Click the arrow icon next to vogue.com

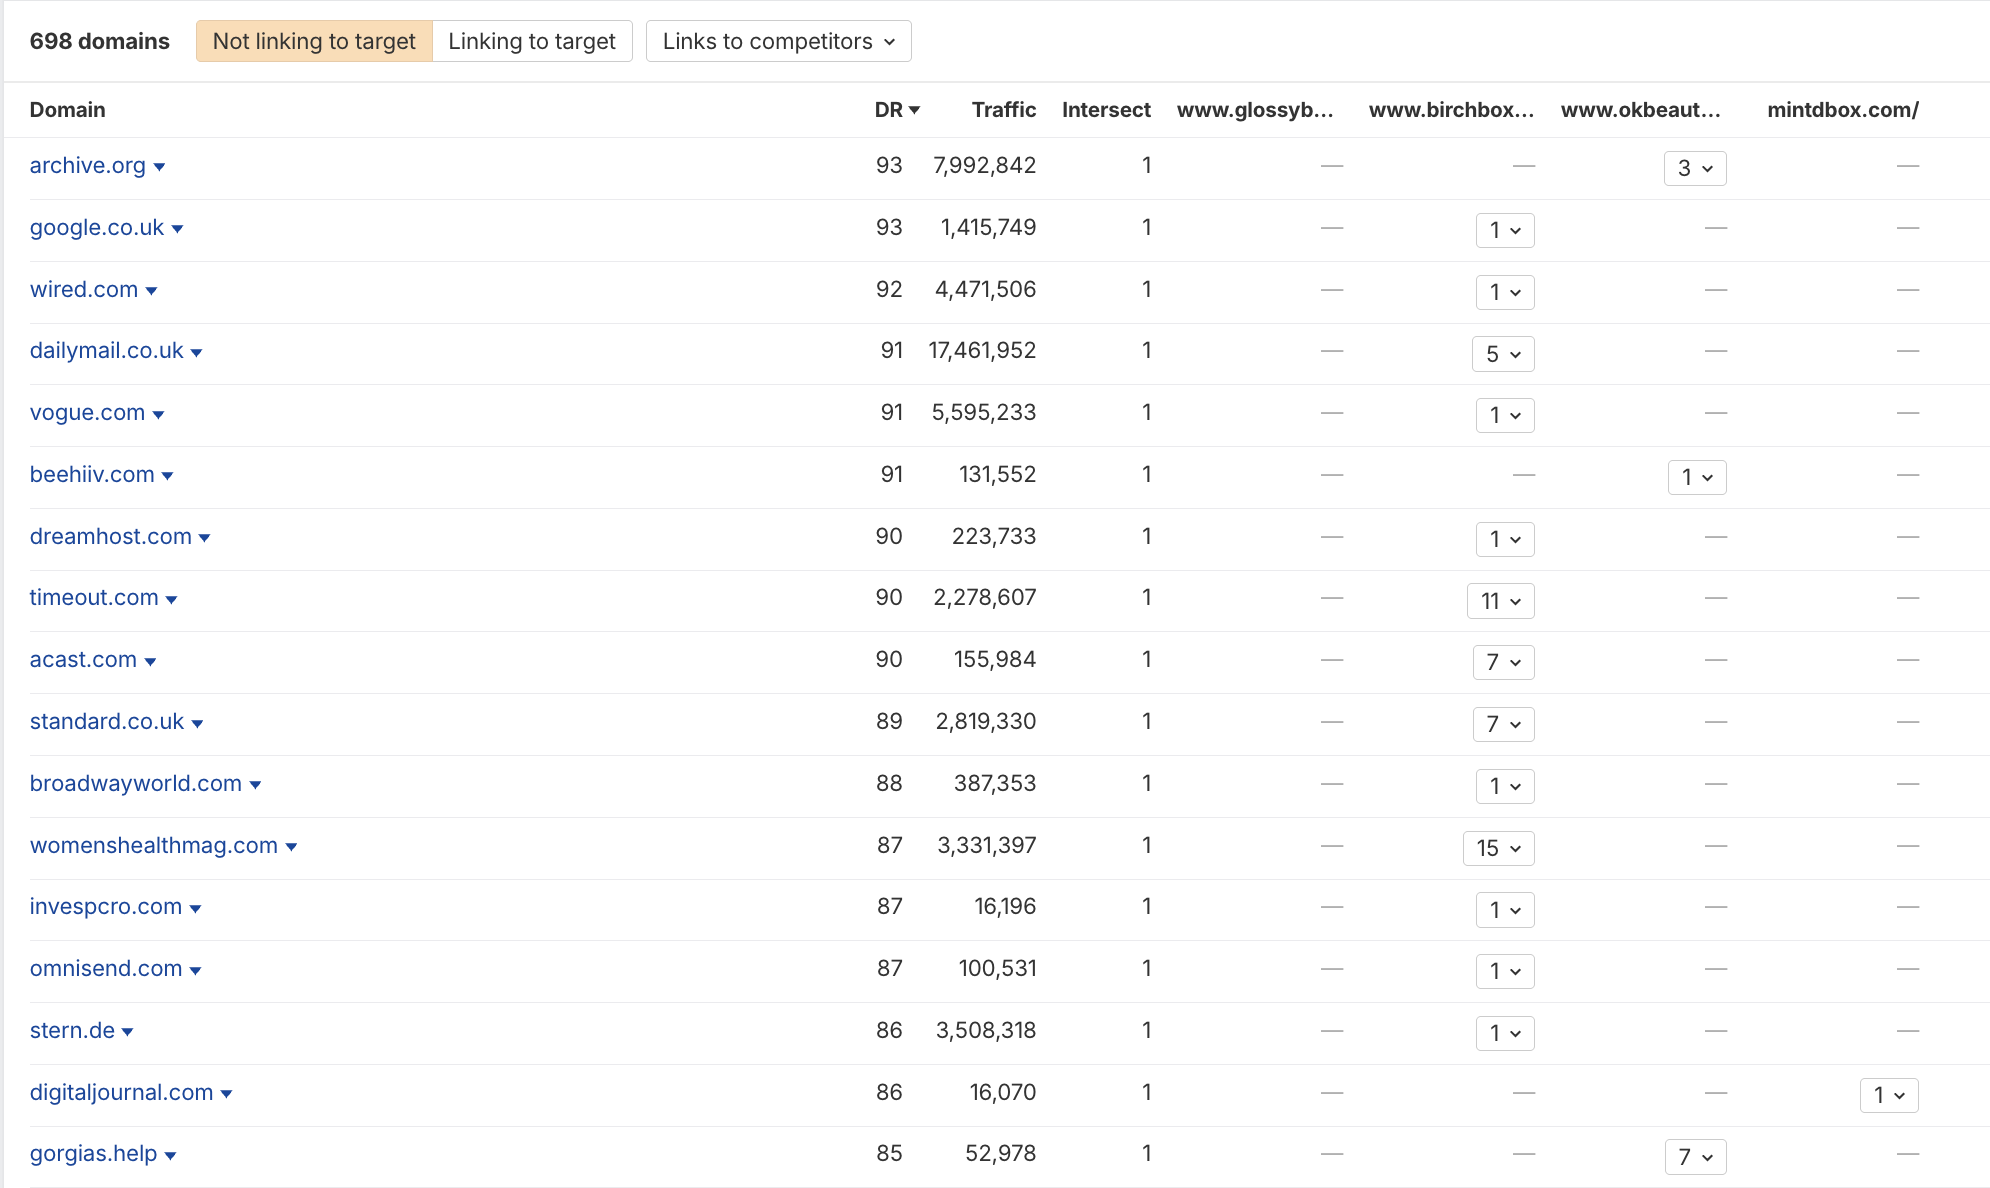click(158, 414)
